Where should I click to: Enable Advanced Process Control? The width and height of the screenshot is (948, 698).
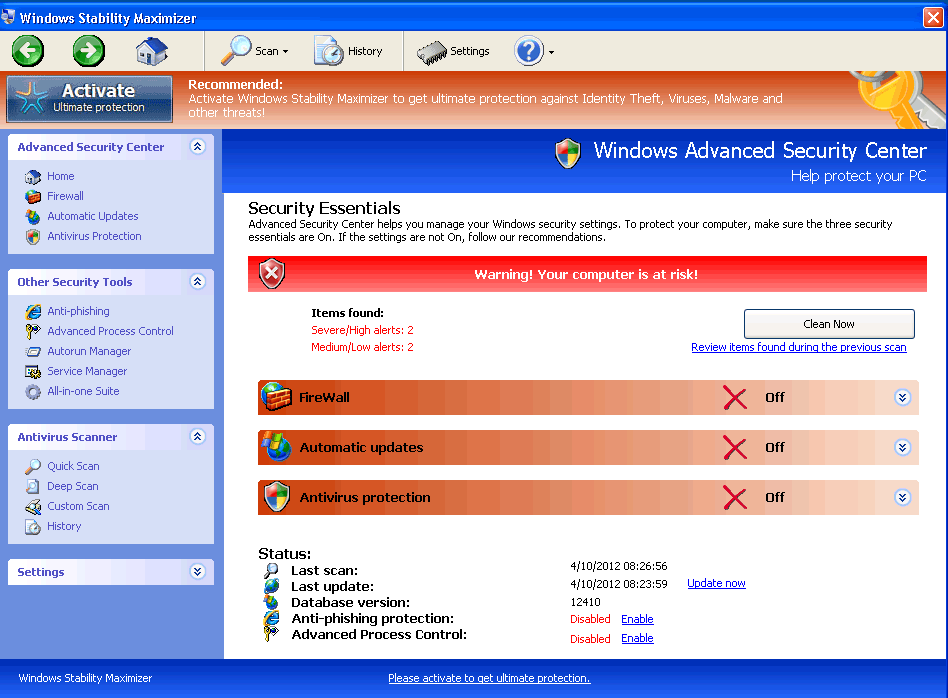pyautogui.click(x=637, y=638)
